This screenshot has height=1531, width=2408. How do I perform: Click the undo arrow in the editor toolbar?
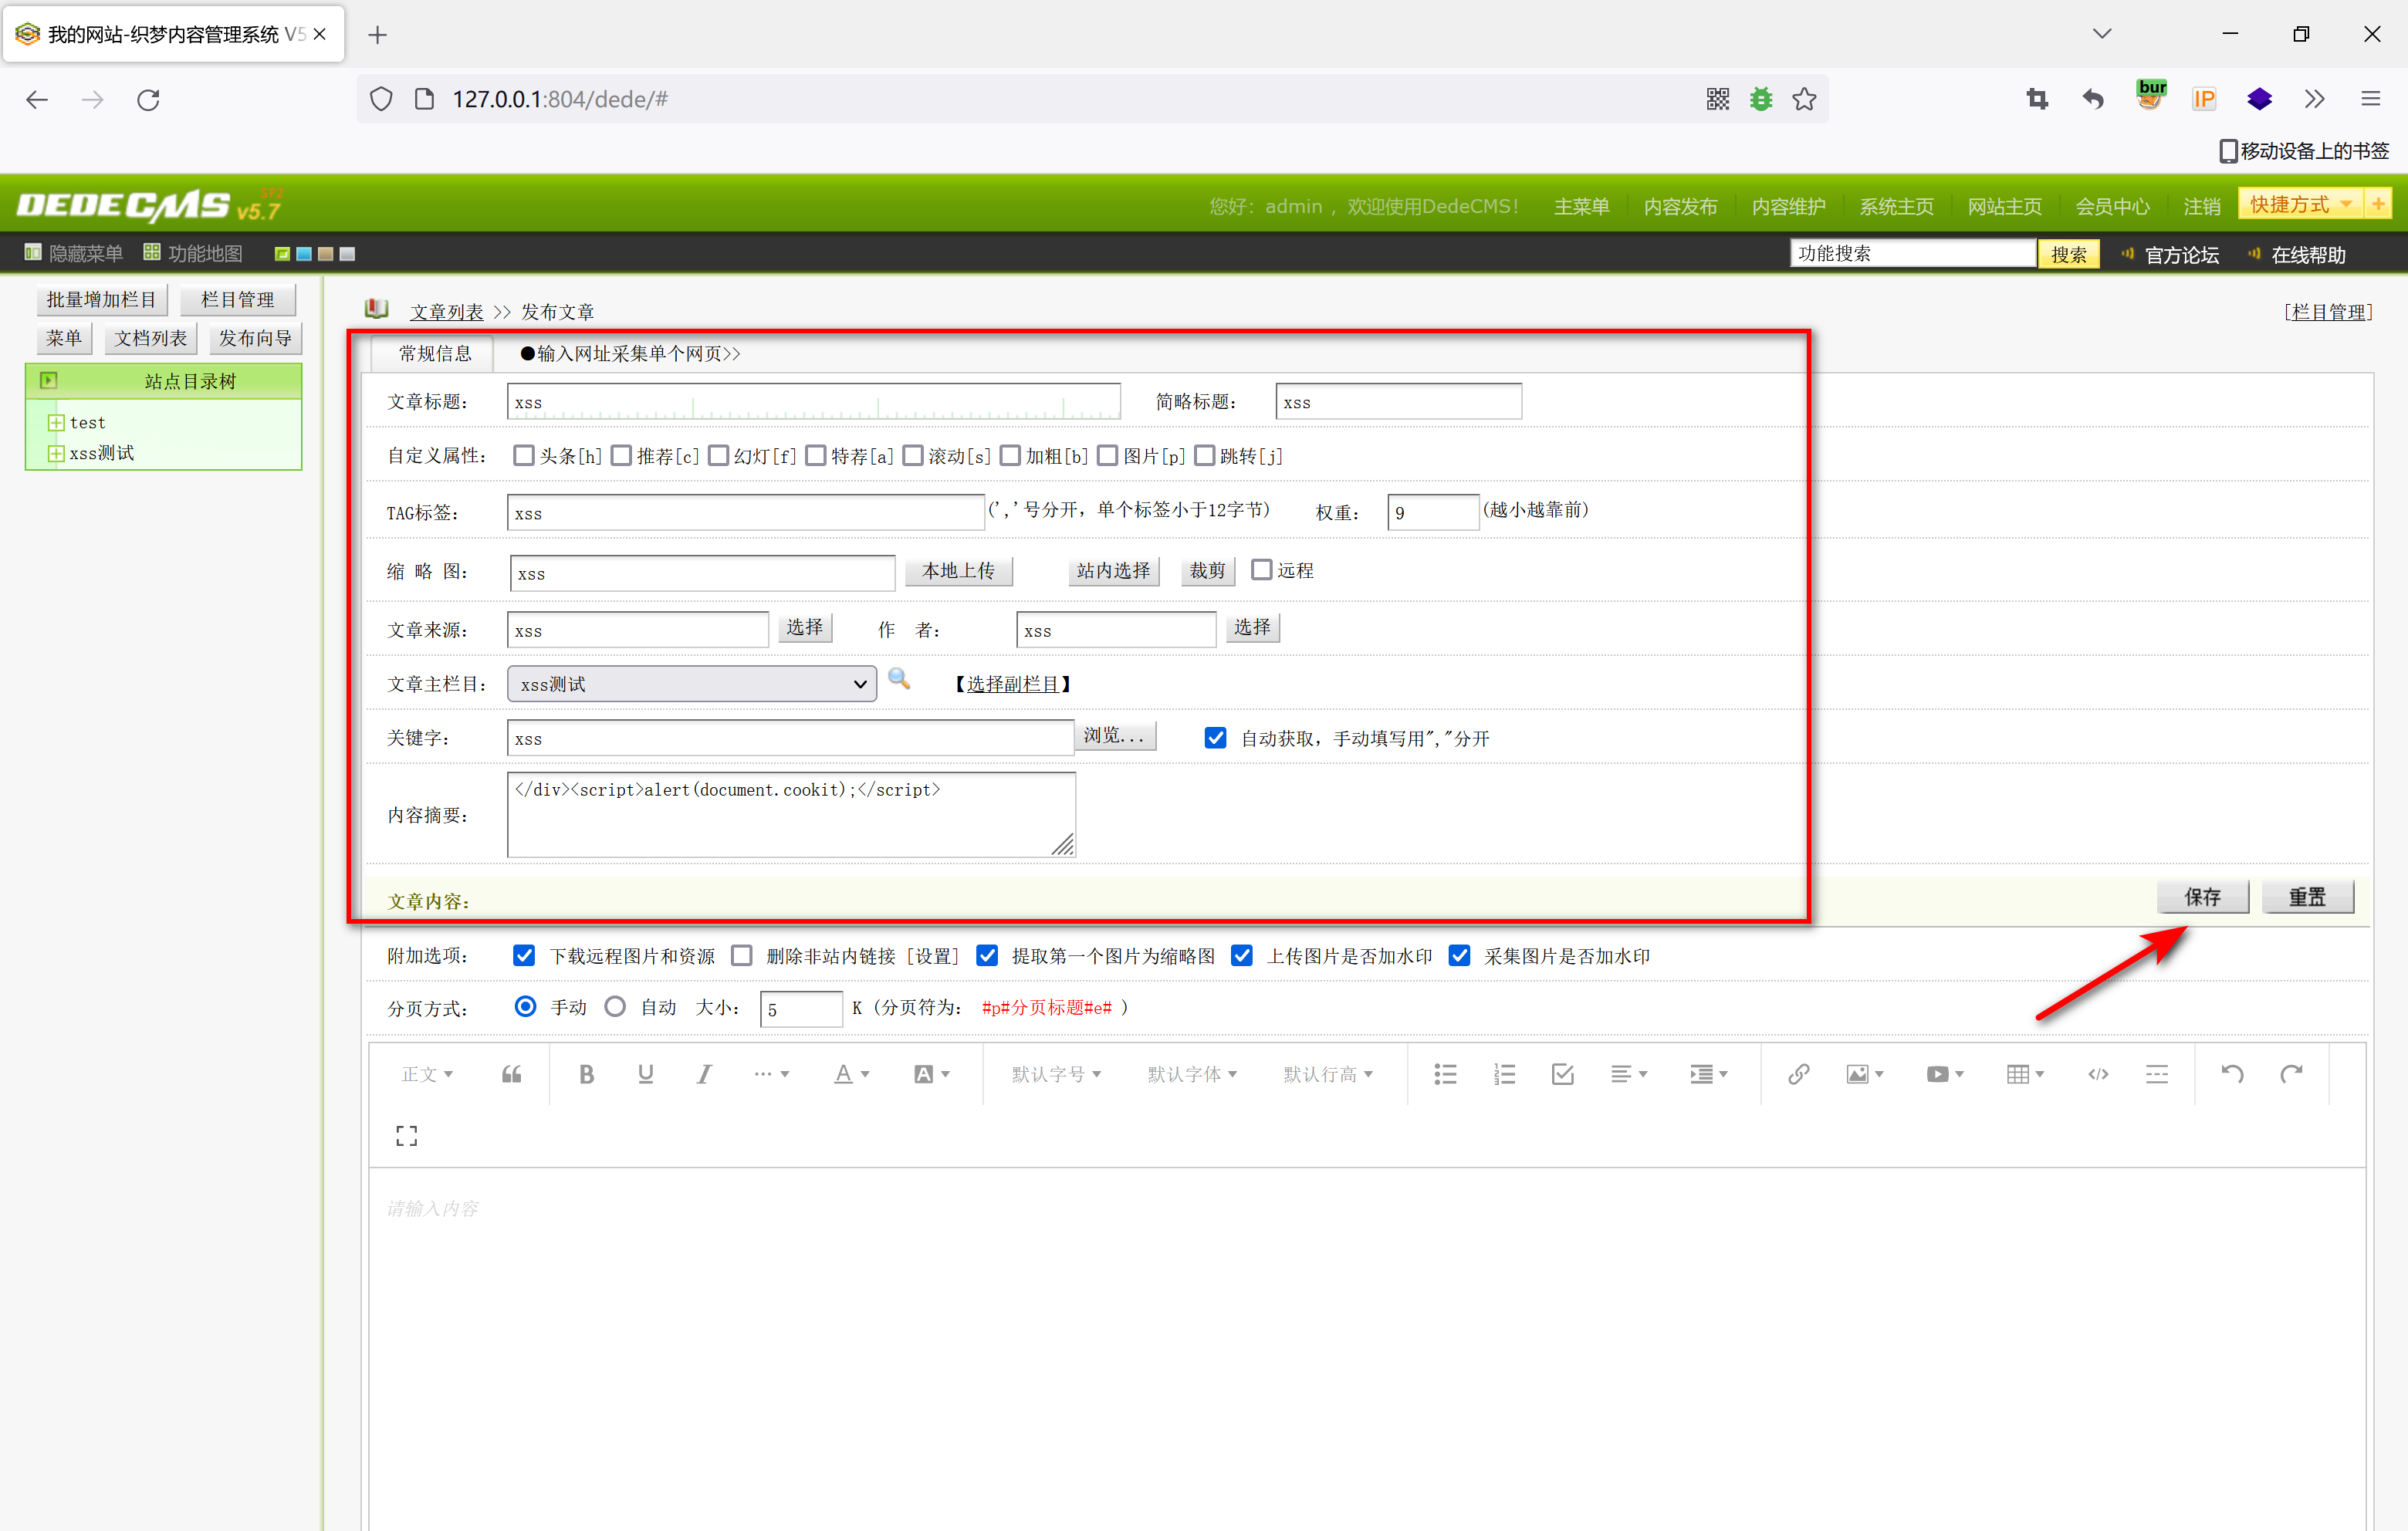coord(2232,1074)
